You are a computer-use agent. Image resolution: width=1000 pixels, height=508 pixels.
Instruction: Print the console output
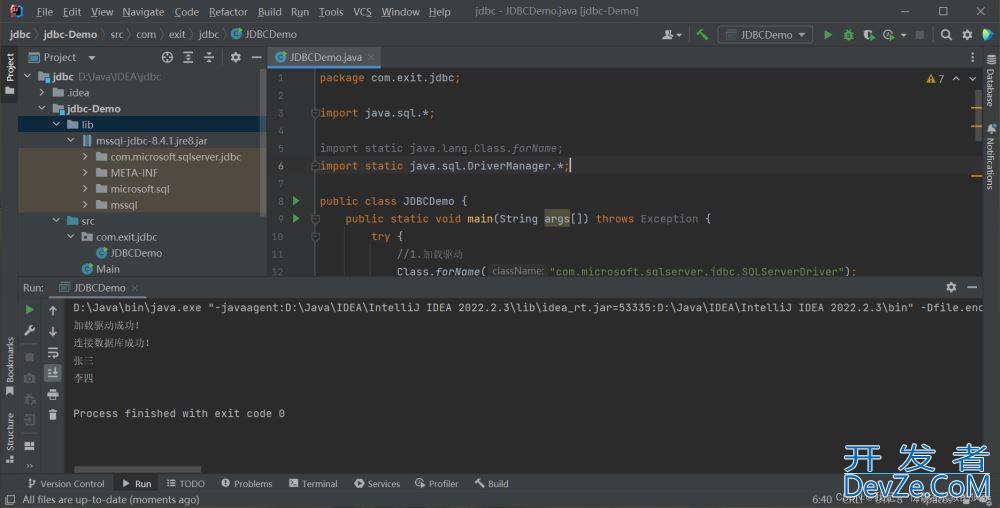coord(53,395)
